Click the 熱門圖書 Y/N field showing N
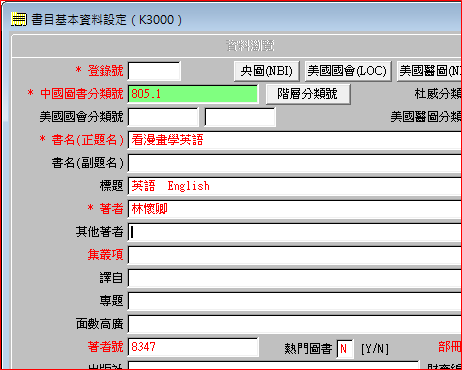 345,349
